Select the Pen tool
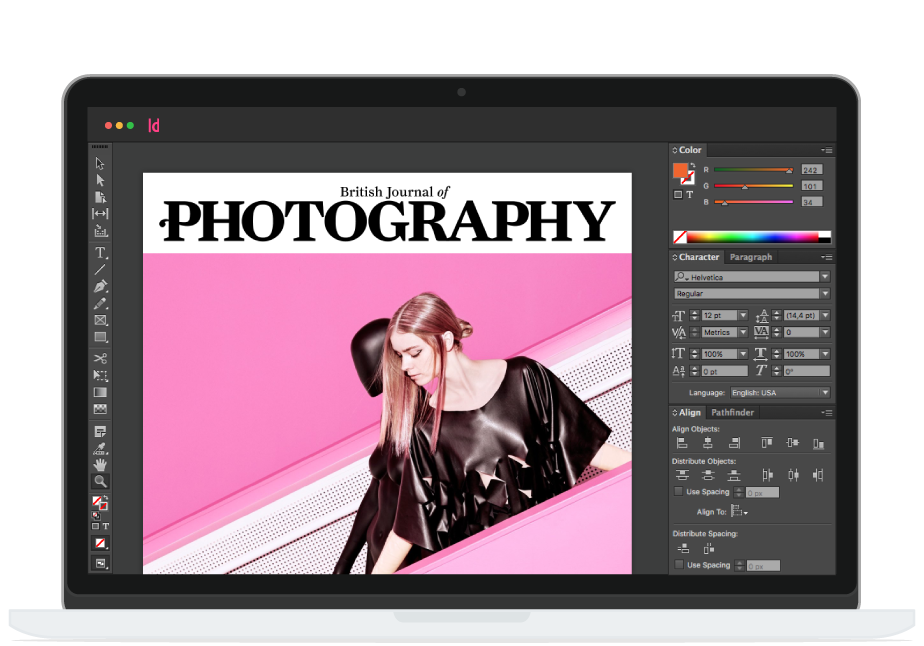This screenshot has height=646, width=924. [x=100, y=286]
